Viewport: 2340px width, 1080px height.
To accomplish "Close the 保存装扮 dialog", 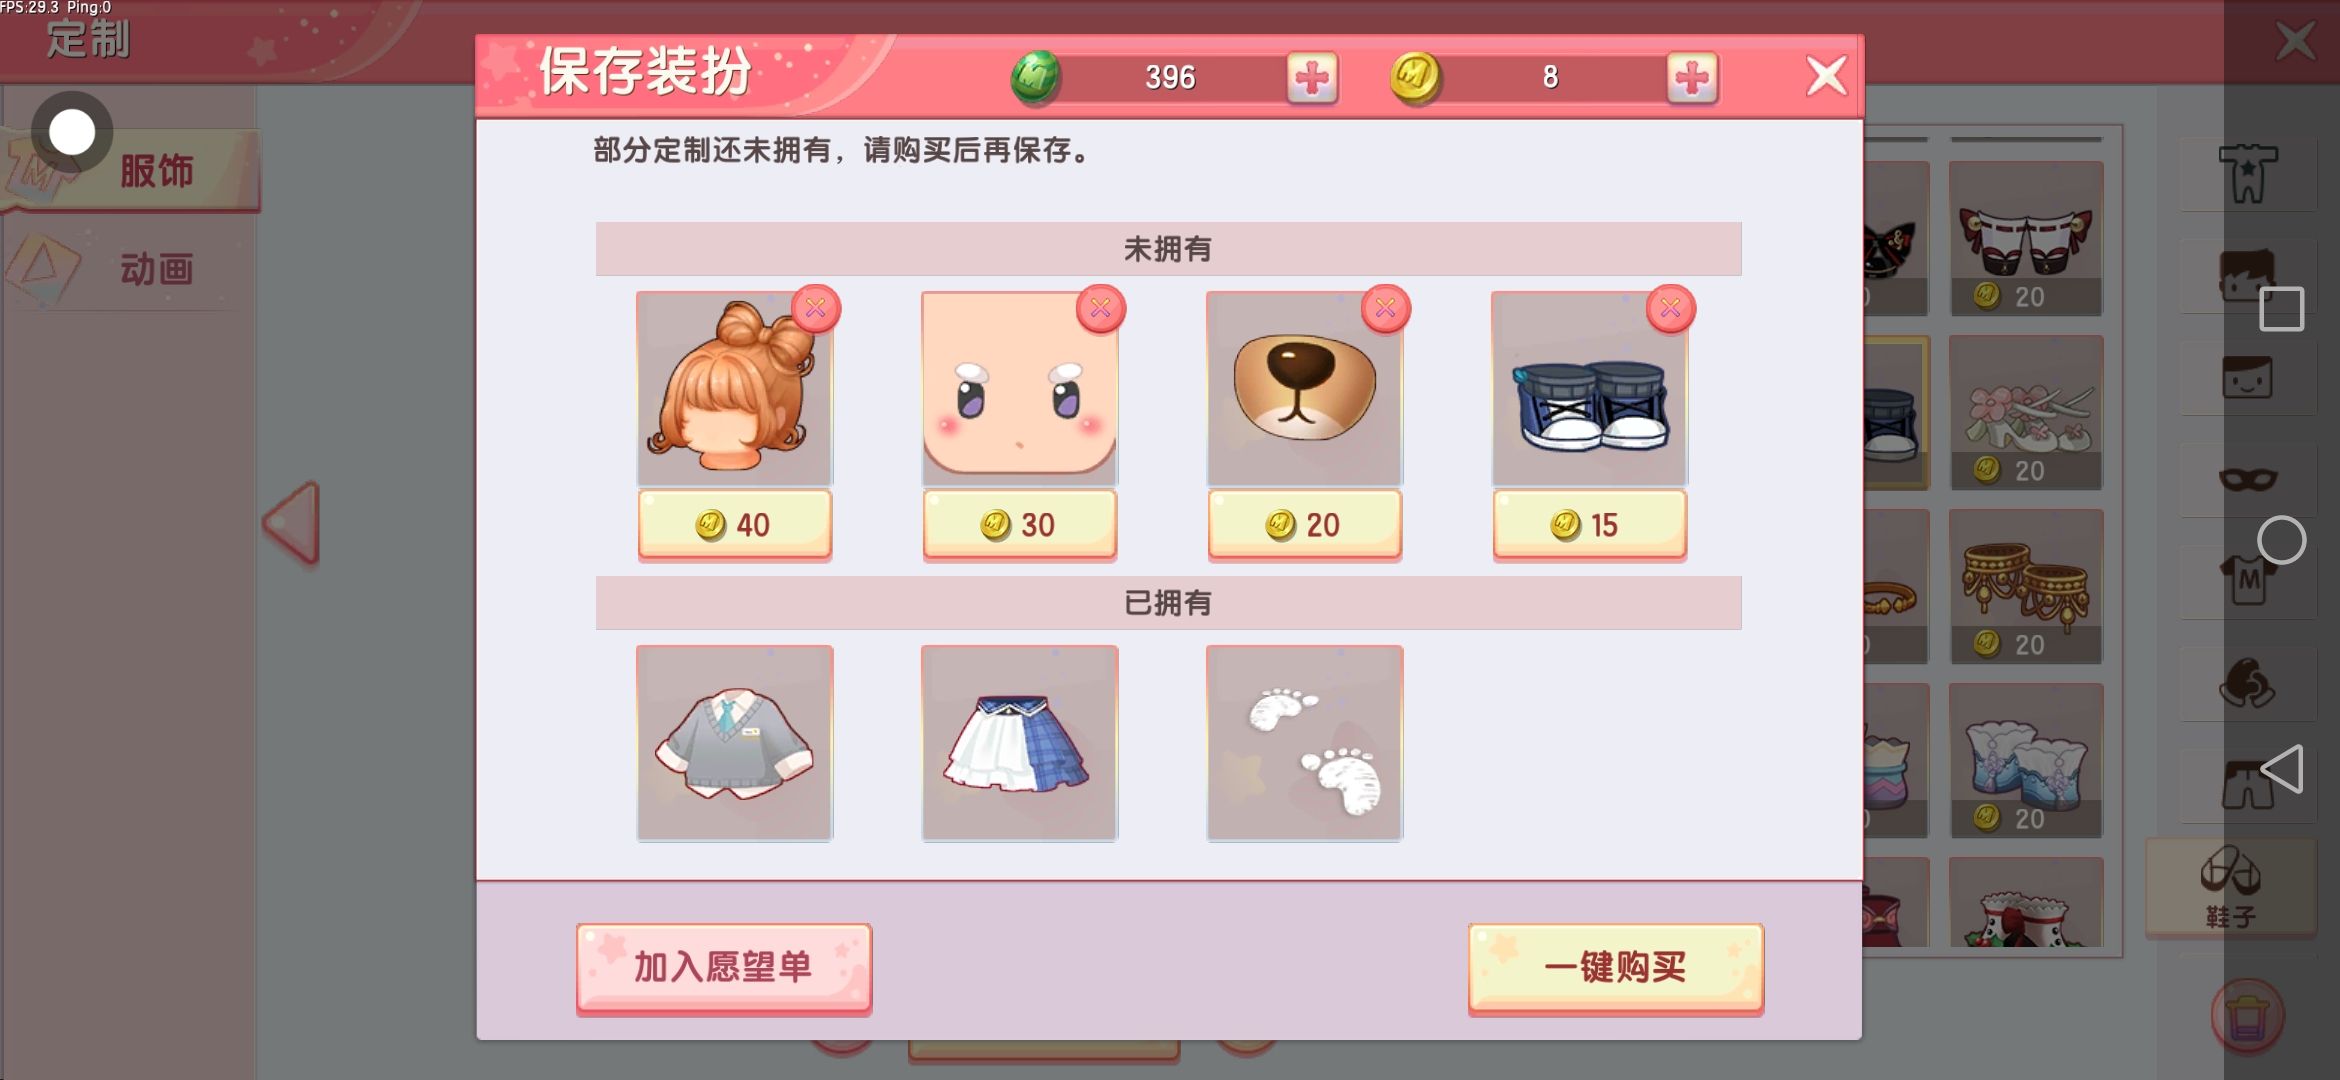I will pyautogui.click(x=1826, y=76).
